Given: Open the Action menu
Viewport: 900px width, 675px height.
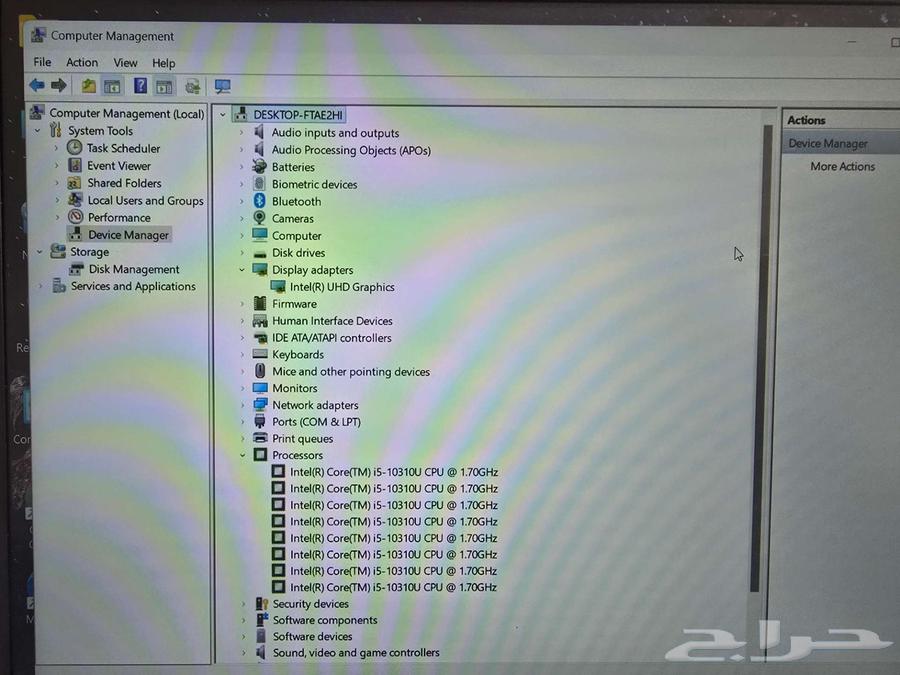Looking at the screenshot, I should 82,62.
